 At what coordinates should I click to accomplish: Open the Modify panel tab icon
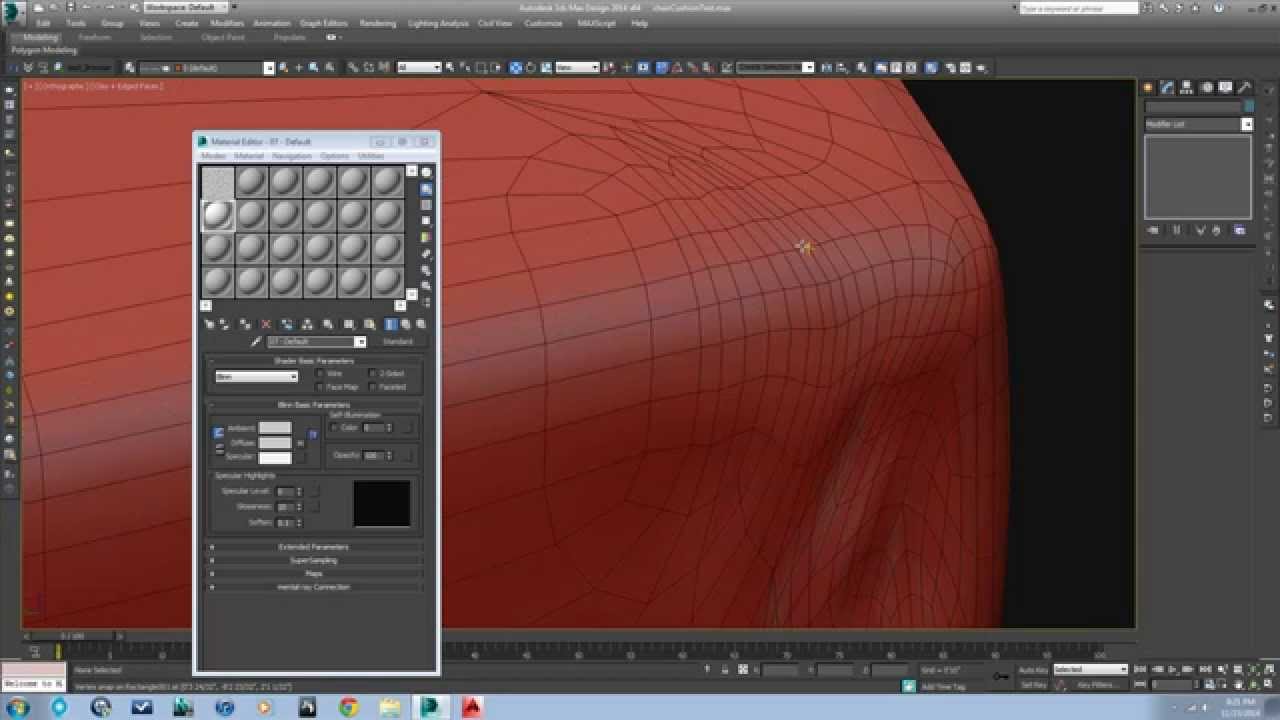[x=1166, y=88]
